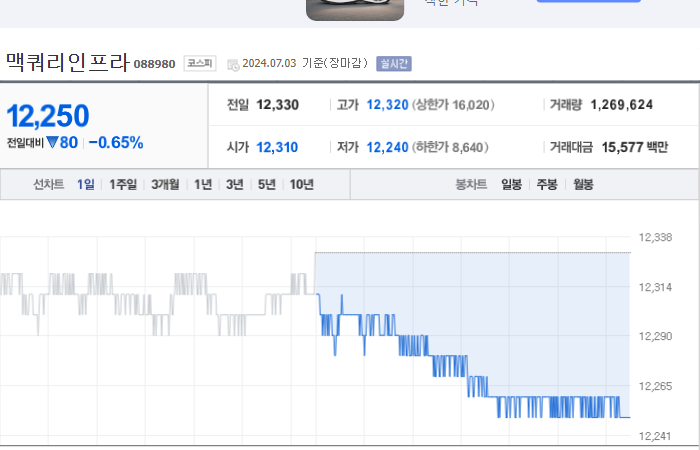
Task: Switch to 주봉 candlestick chart
Action: point(547,184)
